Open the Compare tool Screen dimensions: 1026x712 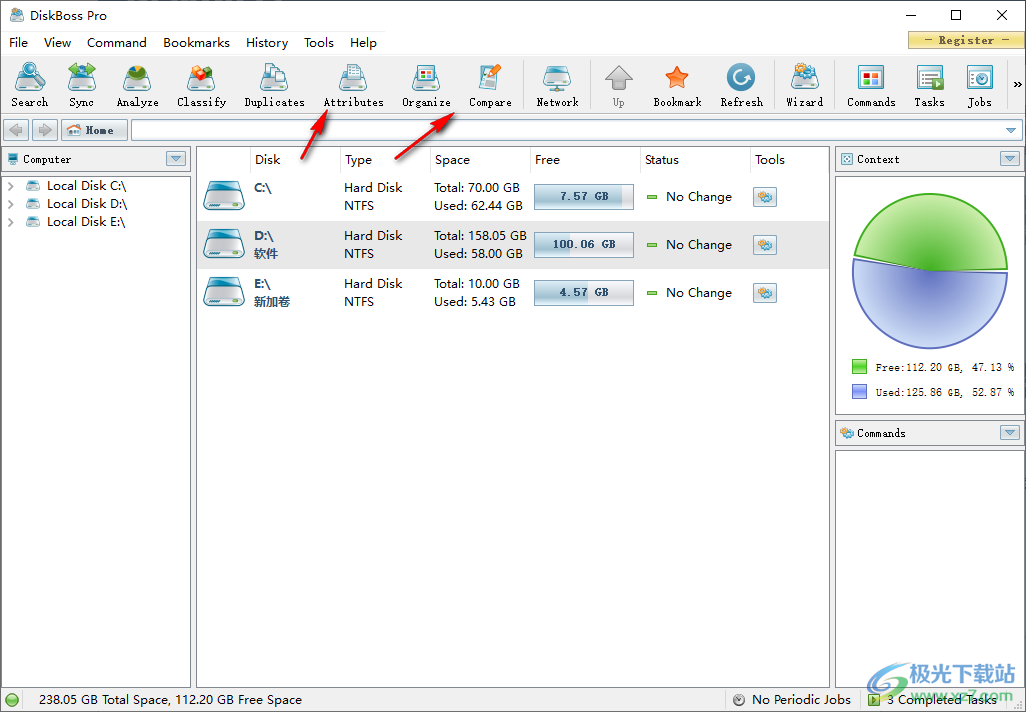490,85
